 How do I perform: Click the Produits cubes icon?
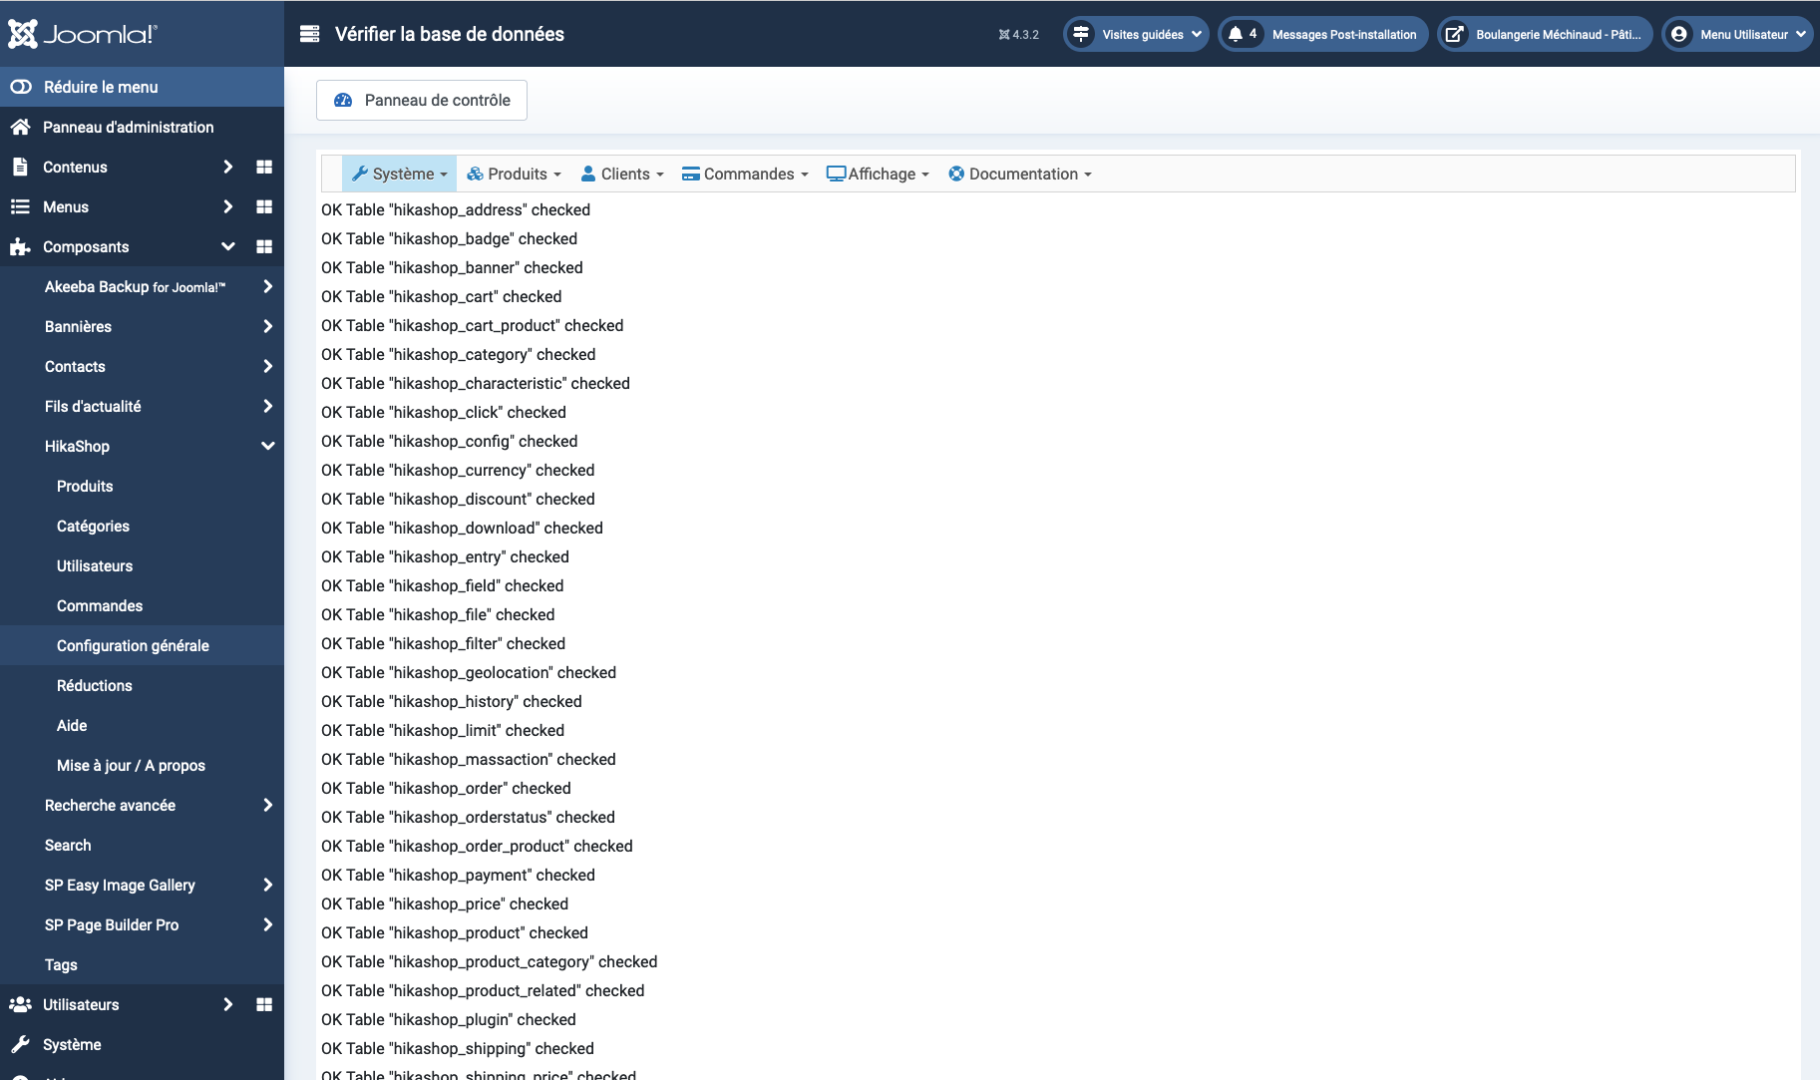[475, 174]
